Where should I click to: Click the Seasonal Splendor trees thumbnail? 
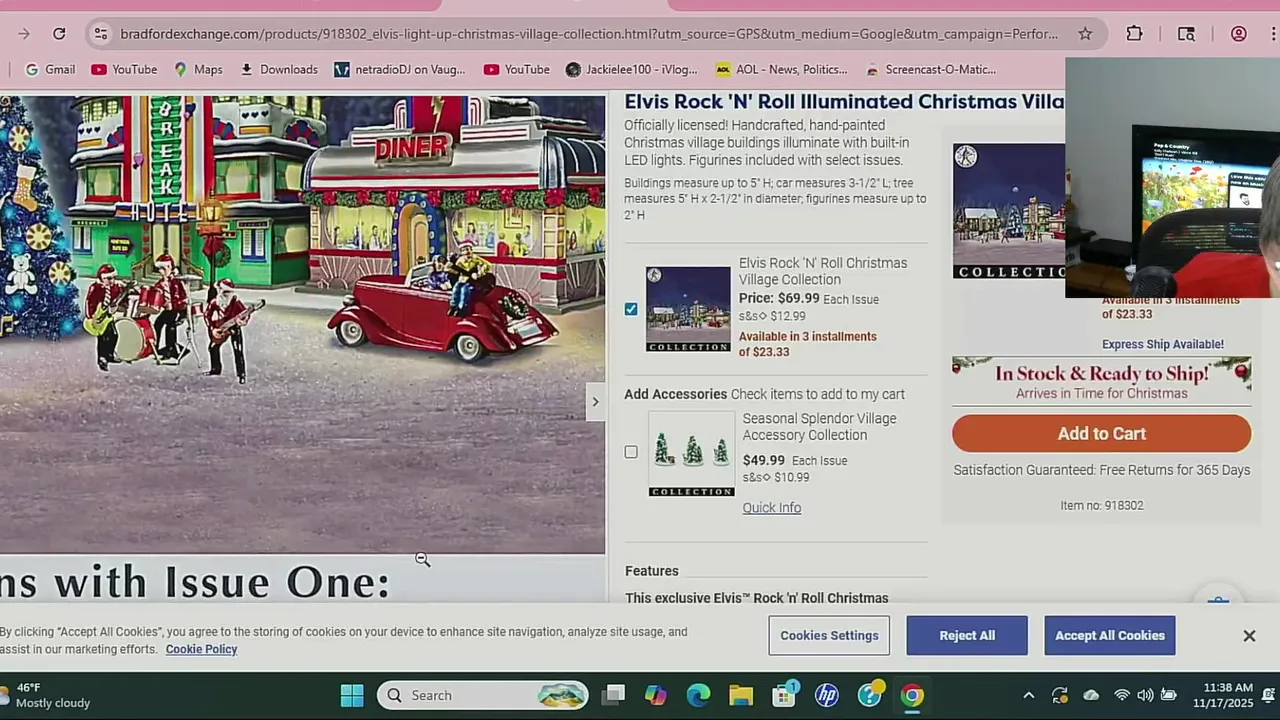click(x=691, y=454)
